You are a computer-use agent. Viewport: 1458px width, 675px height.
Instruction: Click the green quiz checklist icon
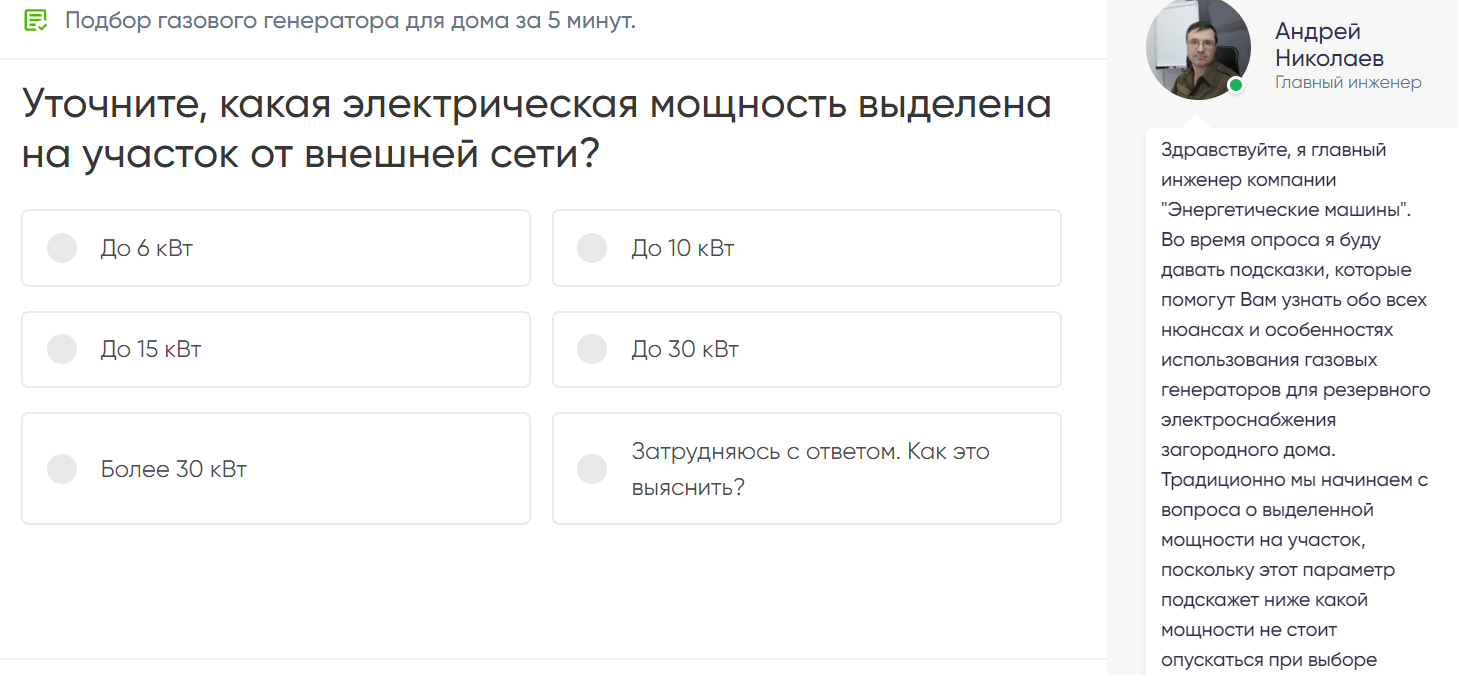pyautogui.click(x=36, y=18)
